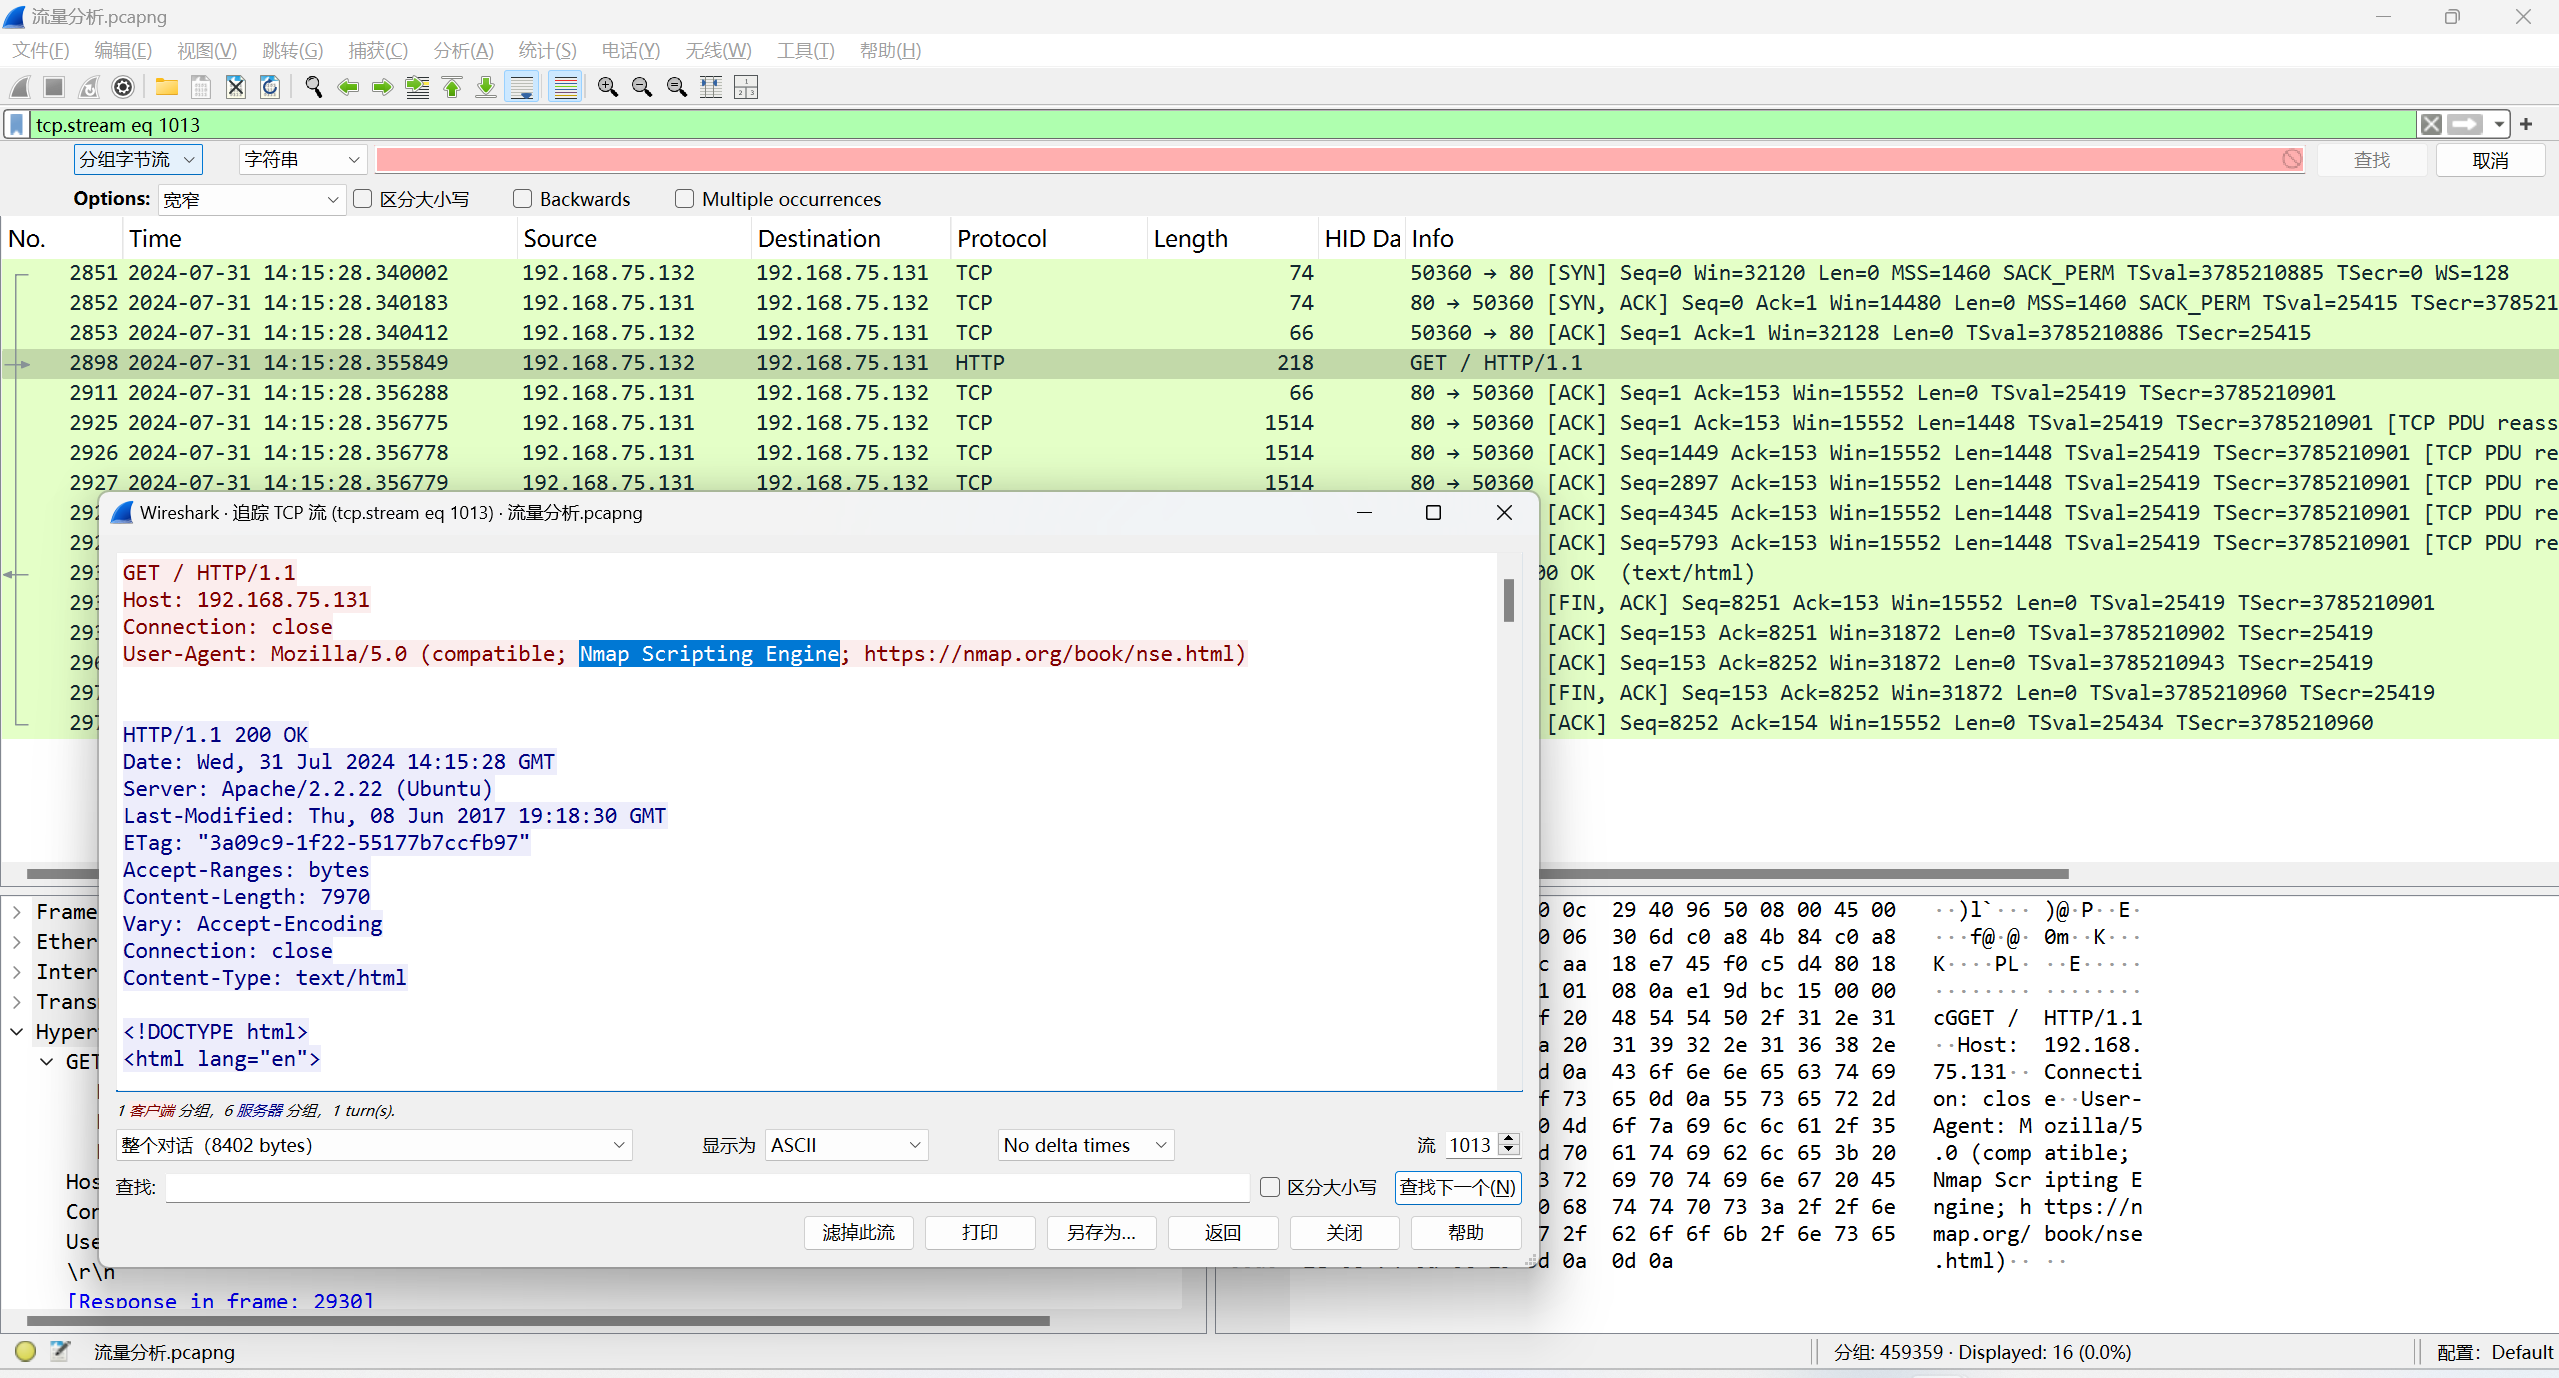Restart the current capture

pos(89,88)
